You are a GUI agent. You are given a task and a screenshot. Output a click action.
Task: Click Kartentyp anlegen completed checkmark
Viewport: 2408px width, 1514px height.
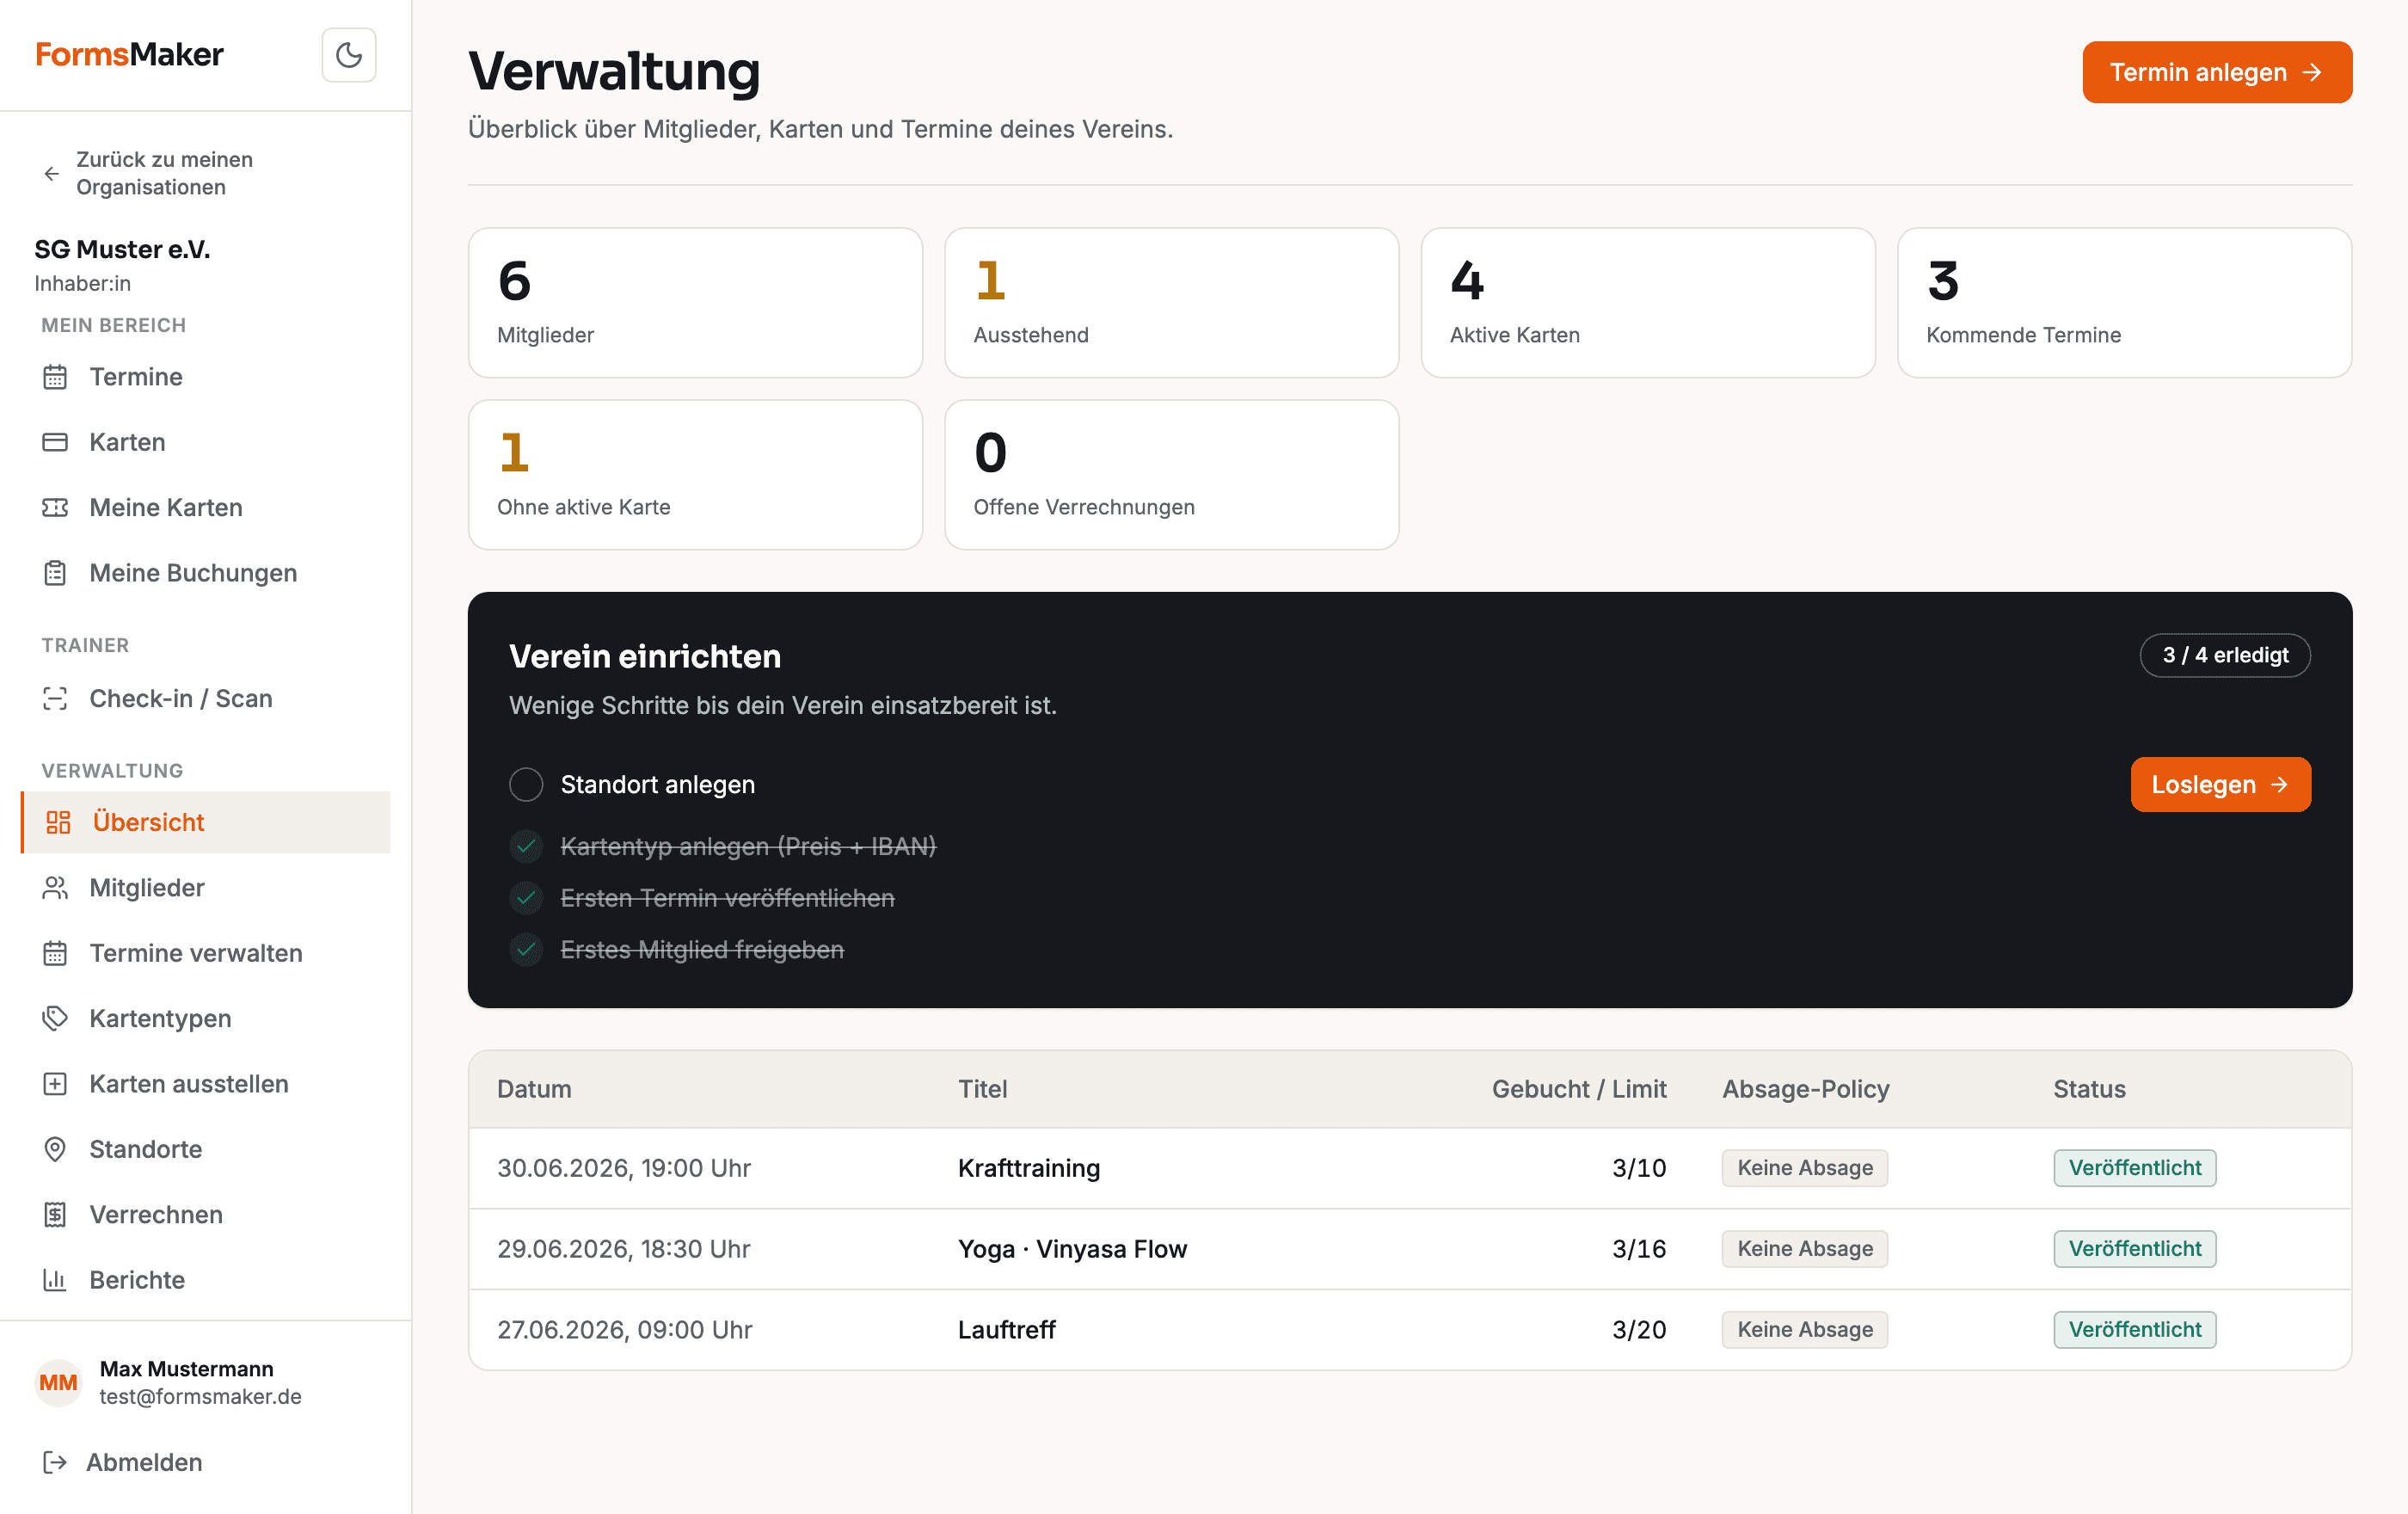[526, 846]
